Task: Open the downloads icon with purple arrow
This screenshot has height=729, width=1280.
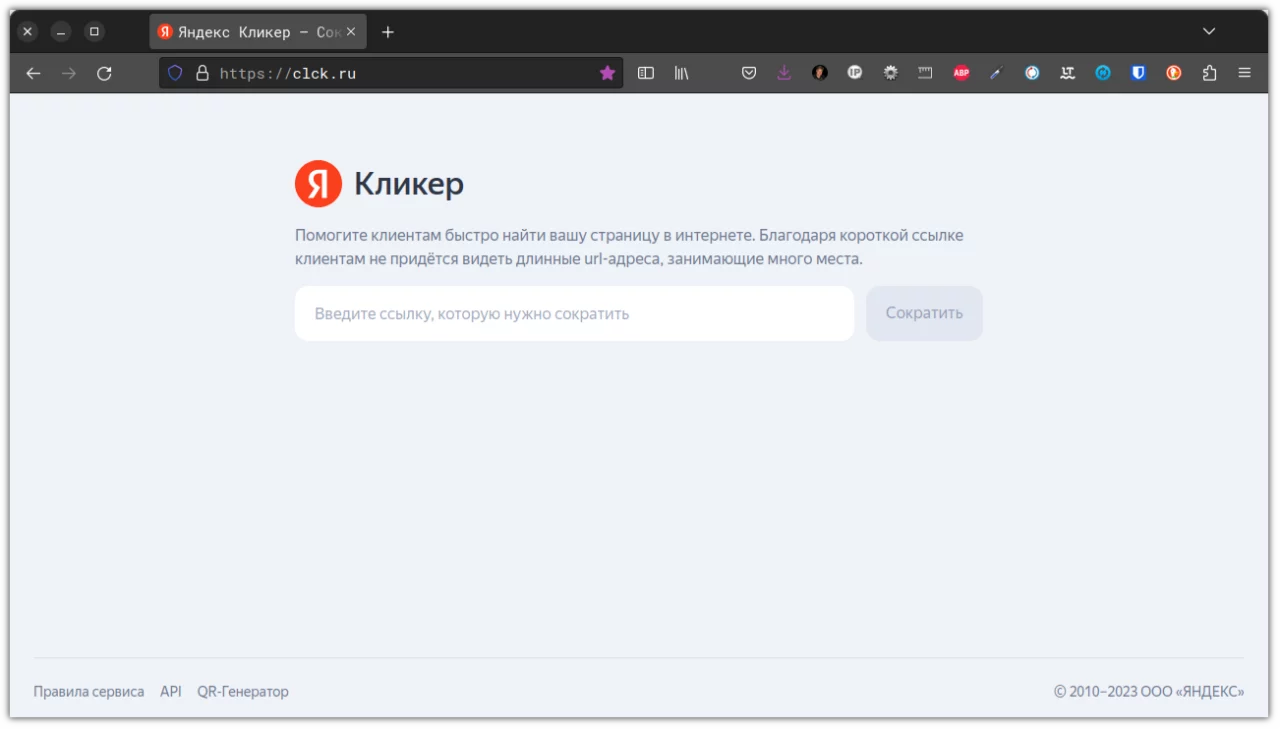Action: coord(784,72)
